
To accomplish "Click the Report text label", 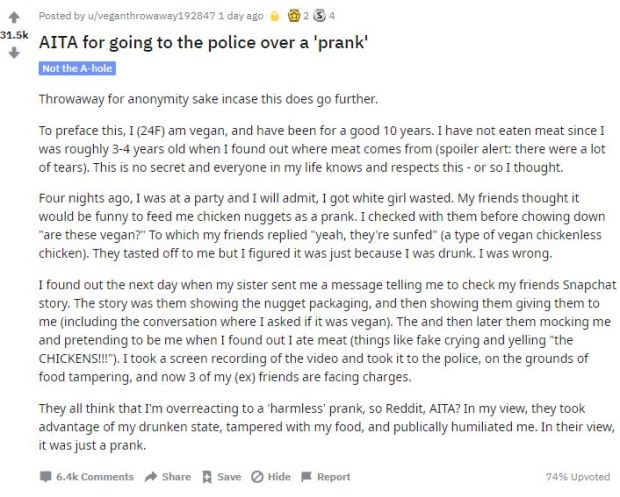I will (334, 477).
